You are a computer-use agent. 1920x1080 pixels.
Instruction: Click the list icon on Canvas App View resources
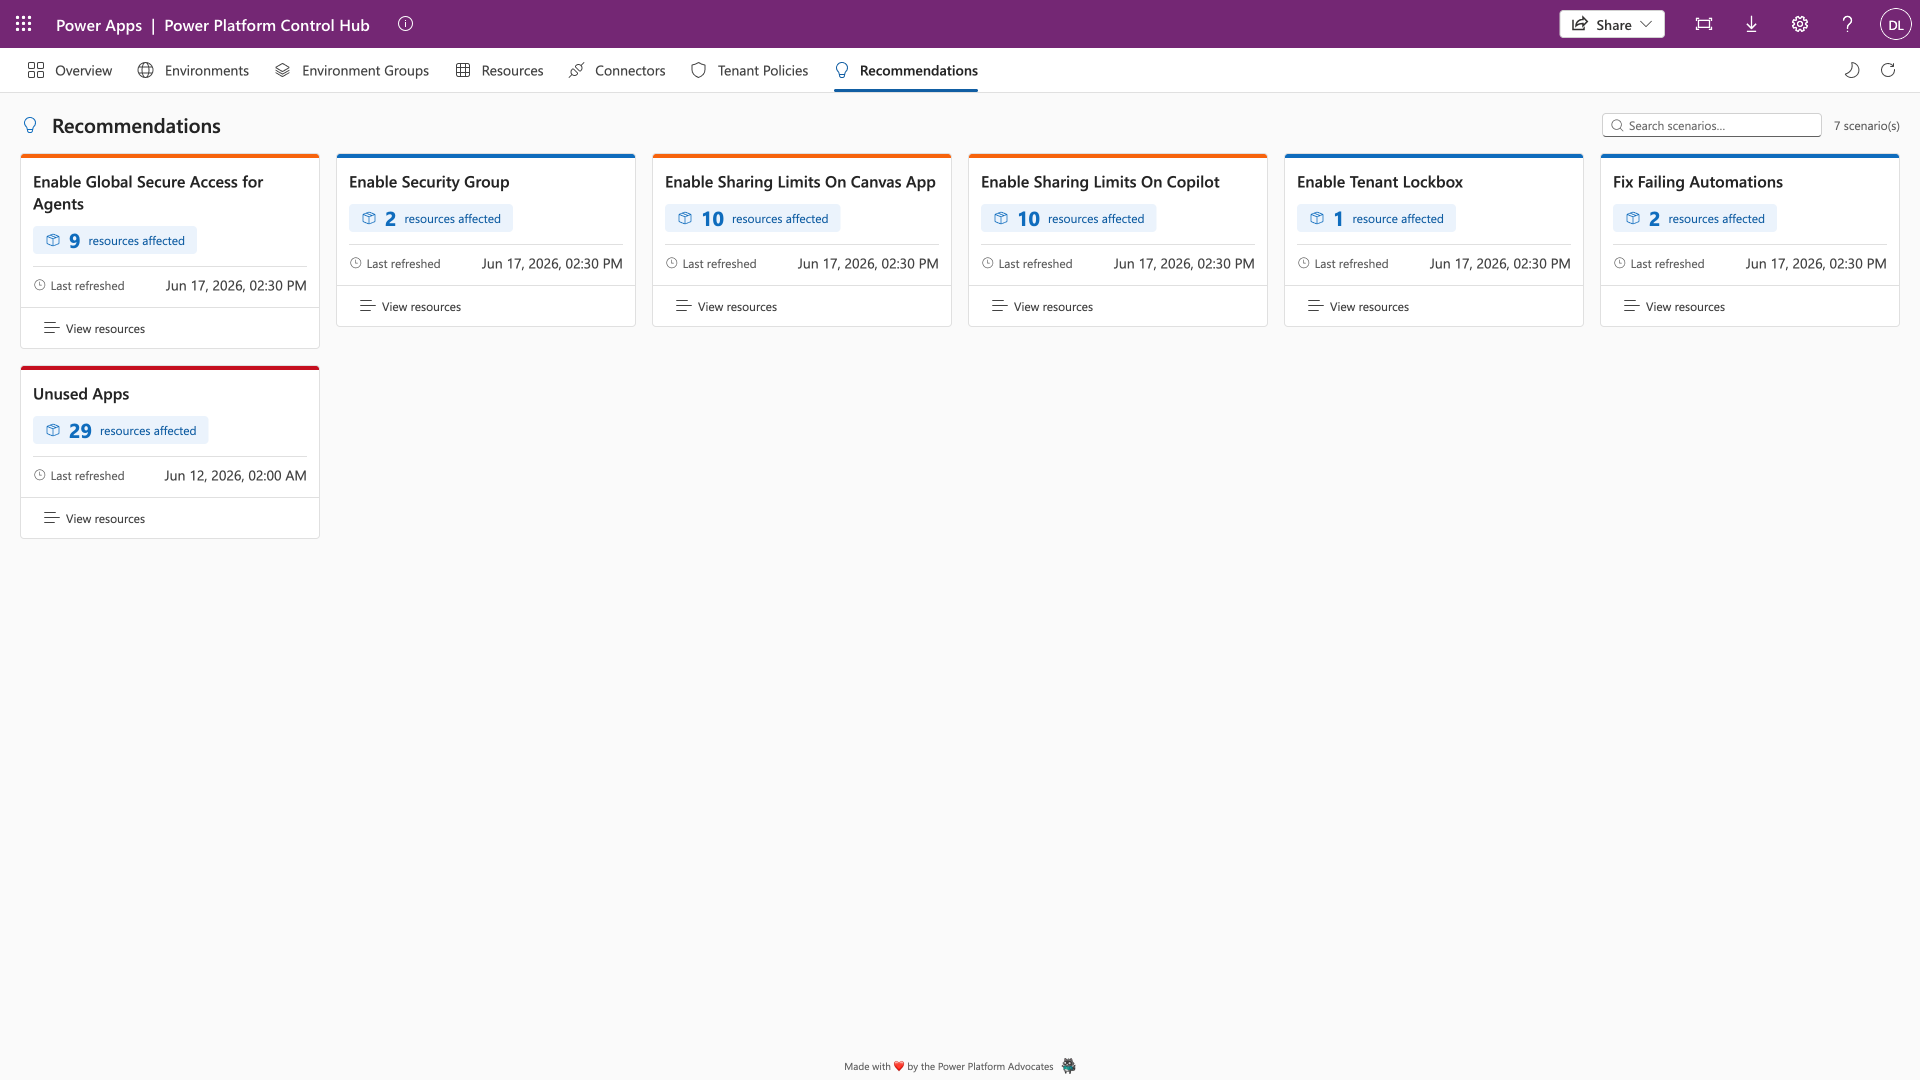click(683, 306)
